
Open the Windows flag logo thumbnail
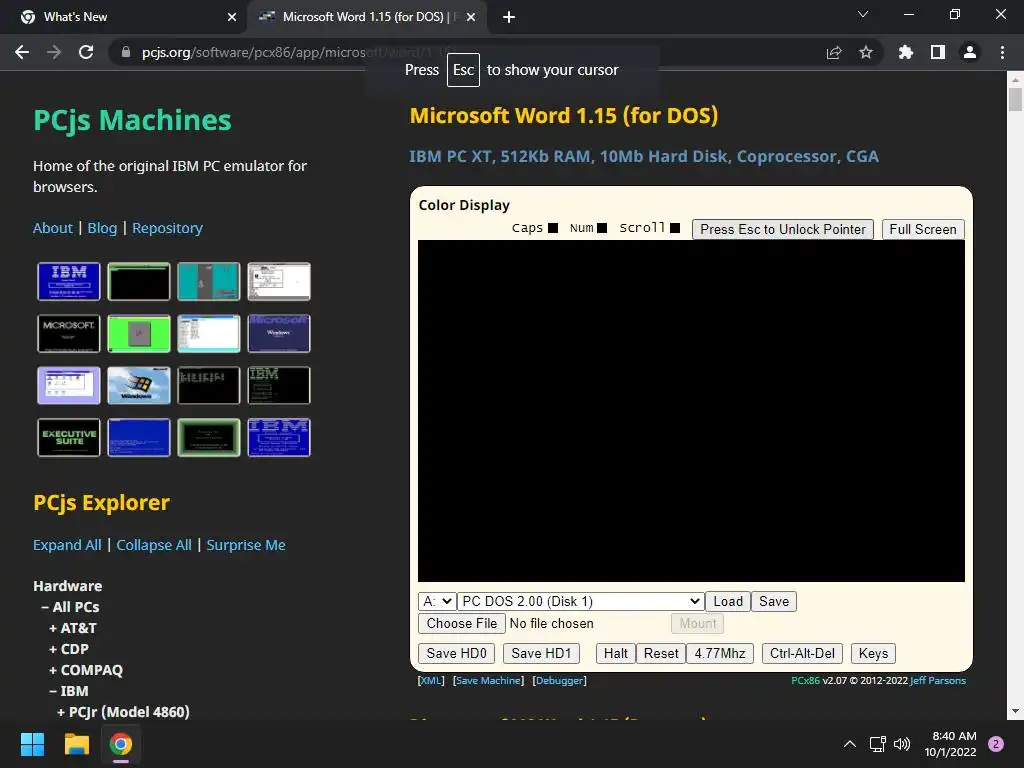click(x=138, y=385)
